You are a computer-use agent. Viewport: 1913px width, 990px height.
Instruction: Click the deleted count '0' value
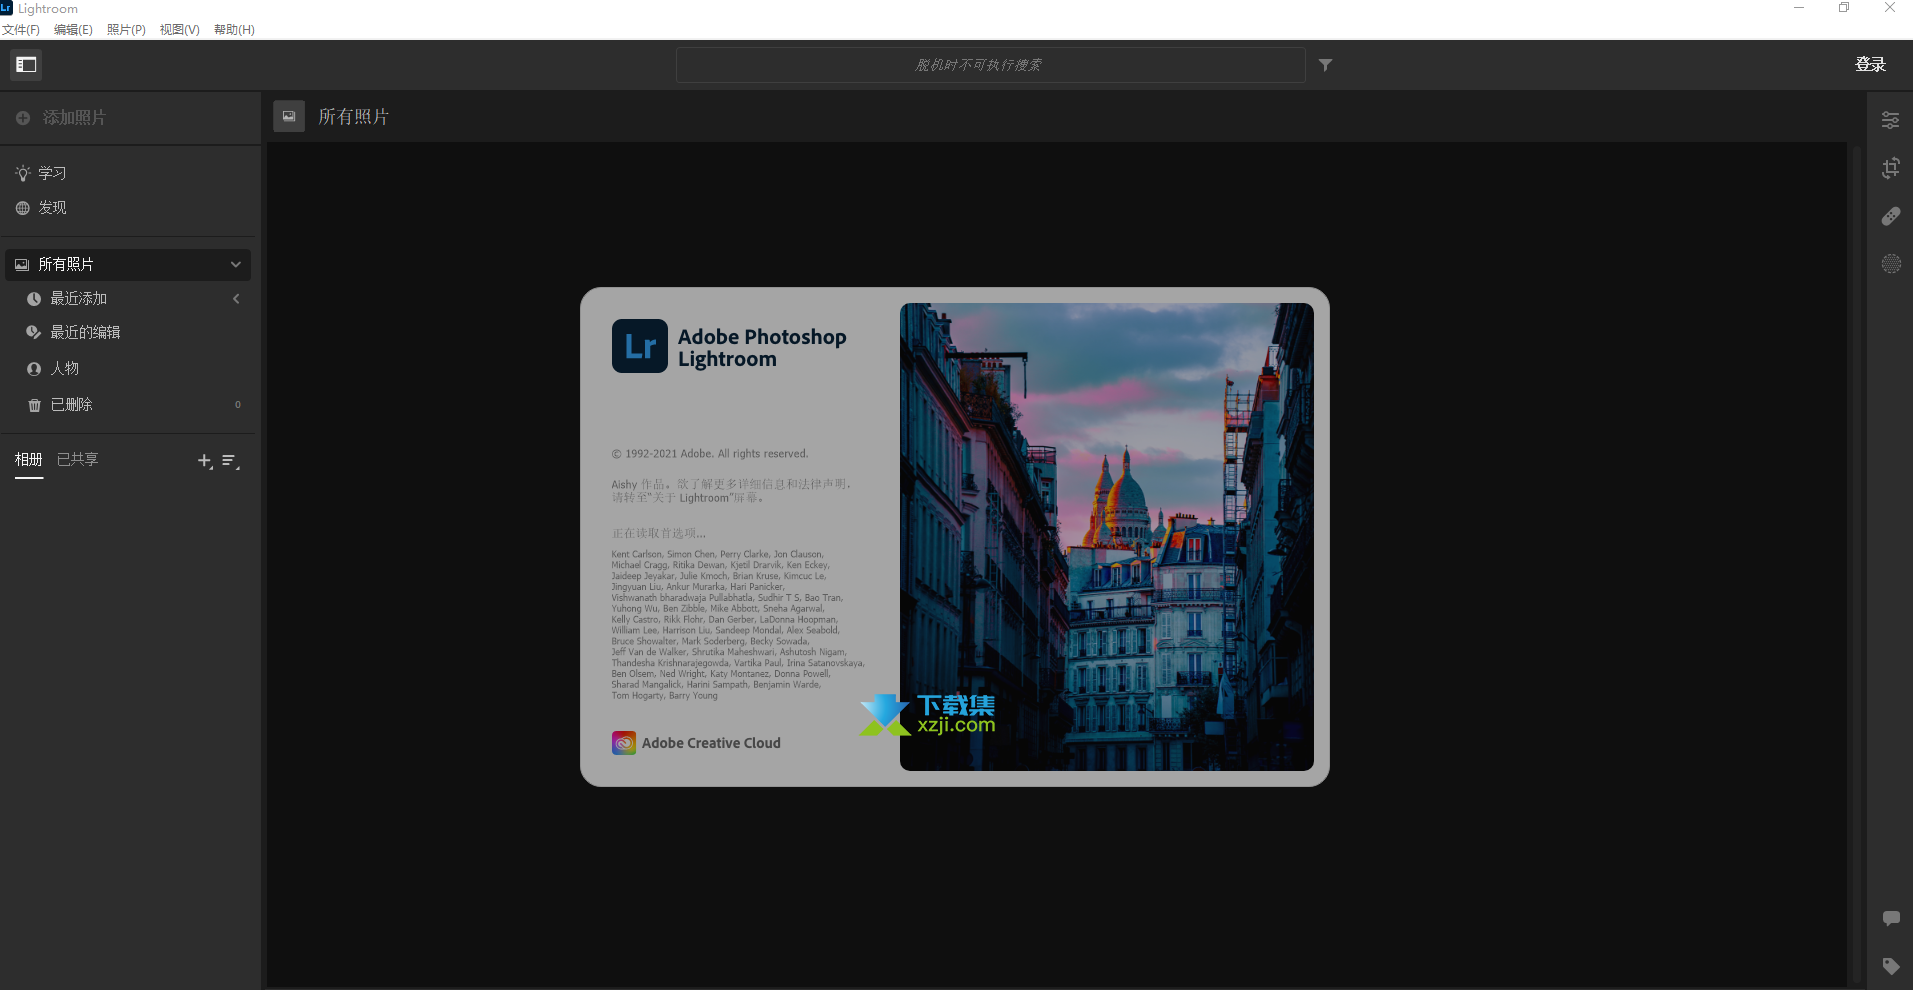(x=238, y=405)
